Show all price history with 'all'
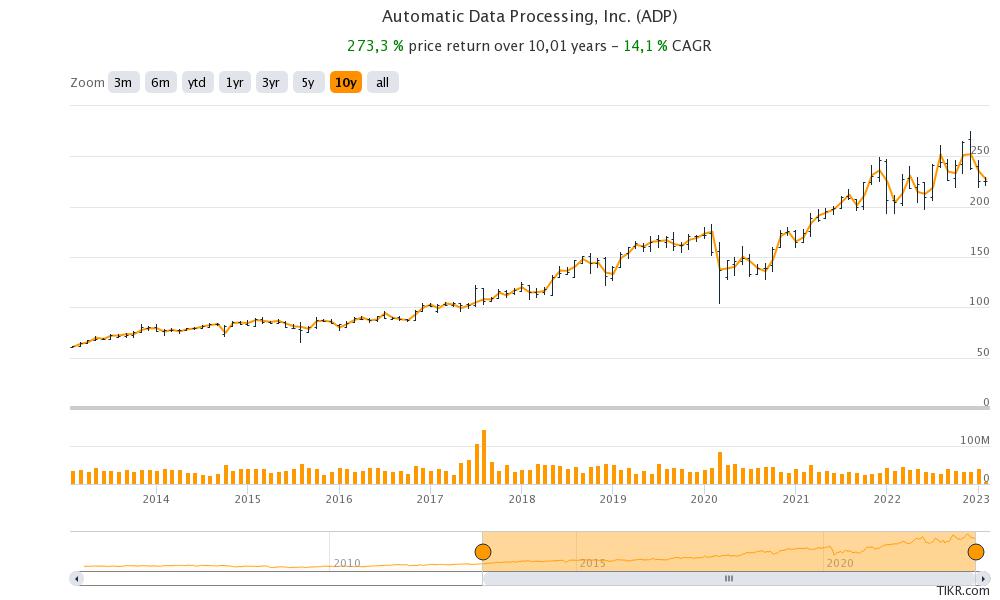 383,82
